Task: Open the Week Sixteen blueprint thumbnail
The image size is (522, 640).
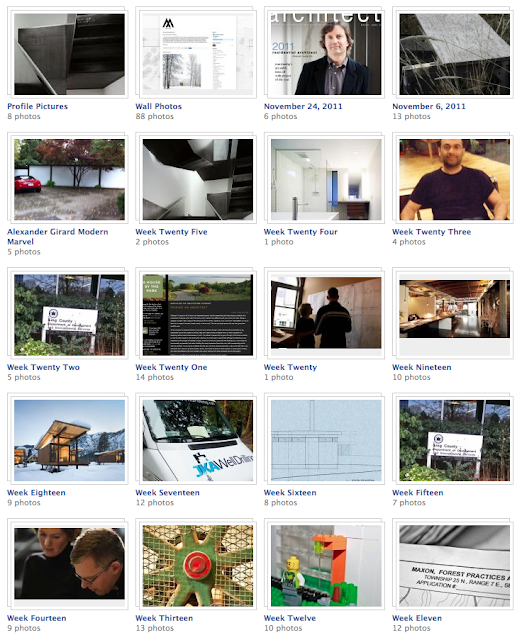Action: pos(326,440)
